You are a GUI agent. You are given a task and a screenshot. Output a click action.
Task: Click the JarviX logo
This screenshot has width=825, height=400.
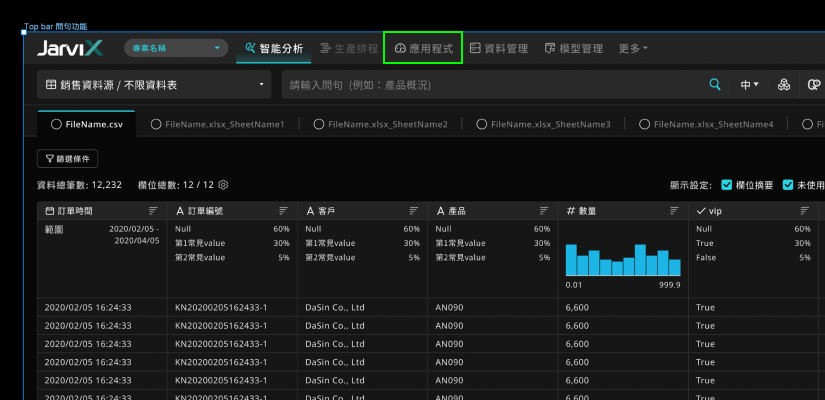point(70,48)
